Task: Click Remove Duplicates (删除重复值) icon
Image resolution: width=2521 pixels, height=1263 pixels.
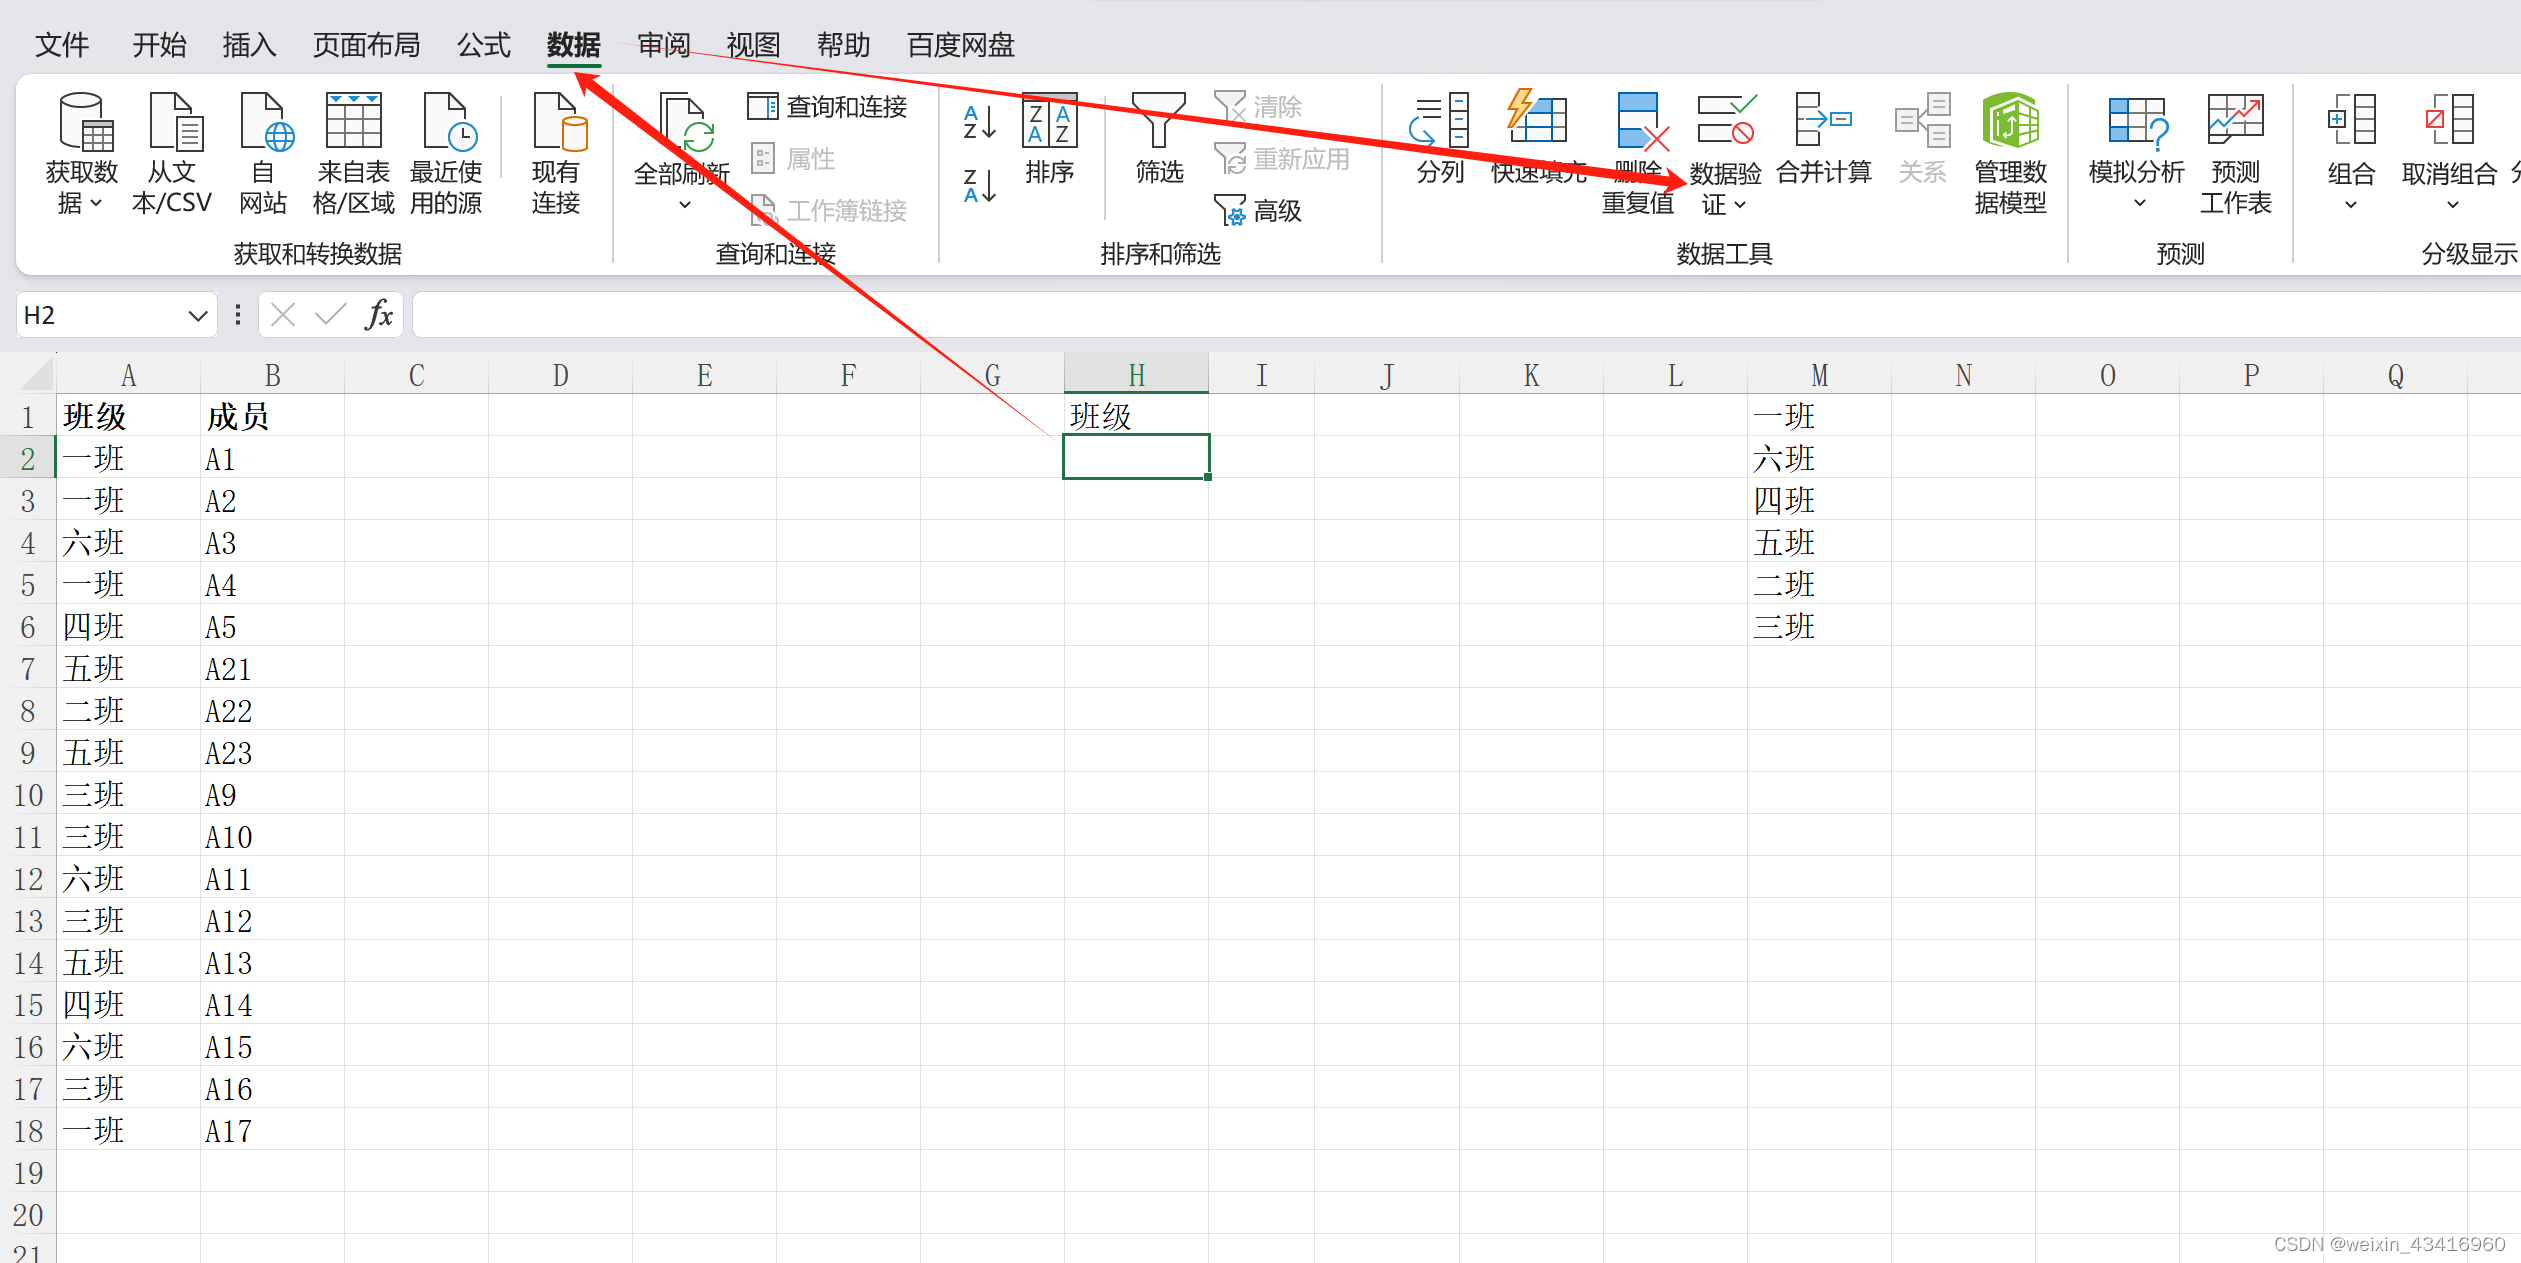Action: pyautogui.click(x=1640, y=122)
